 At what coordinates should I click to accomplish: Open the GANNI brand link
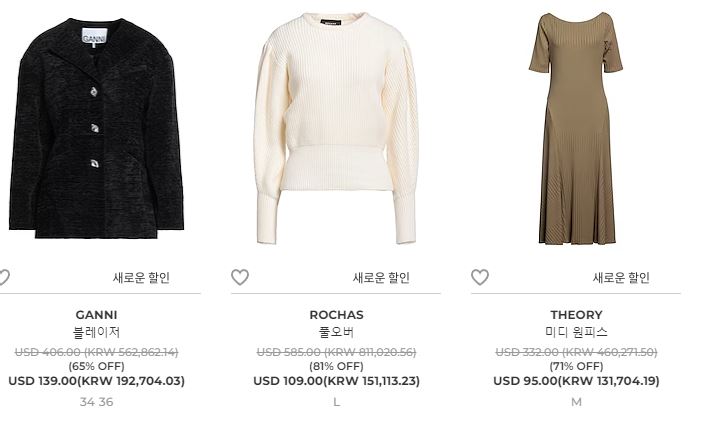(96, 315)
